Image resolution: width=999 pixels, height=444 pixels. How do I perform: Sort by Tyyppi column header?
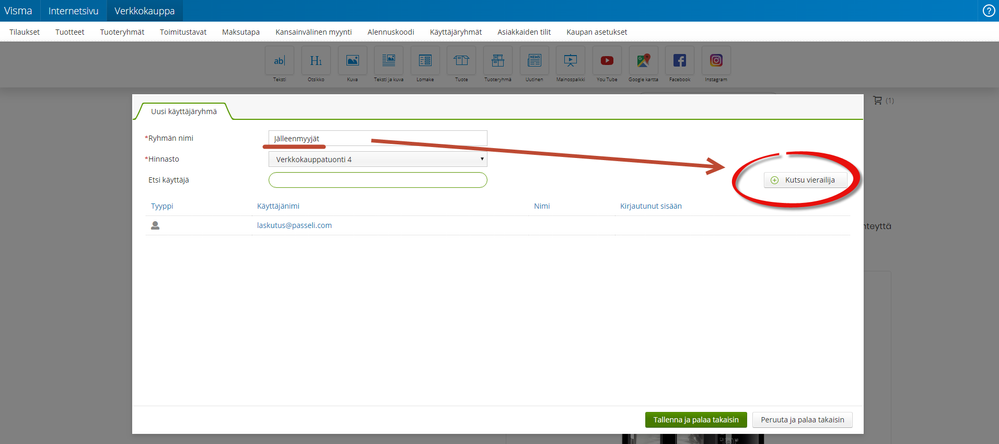162,206
